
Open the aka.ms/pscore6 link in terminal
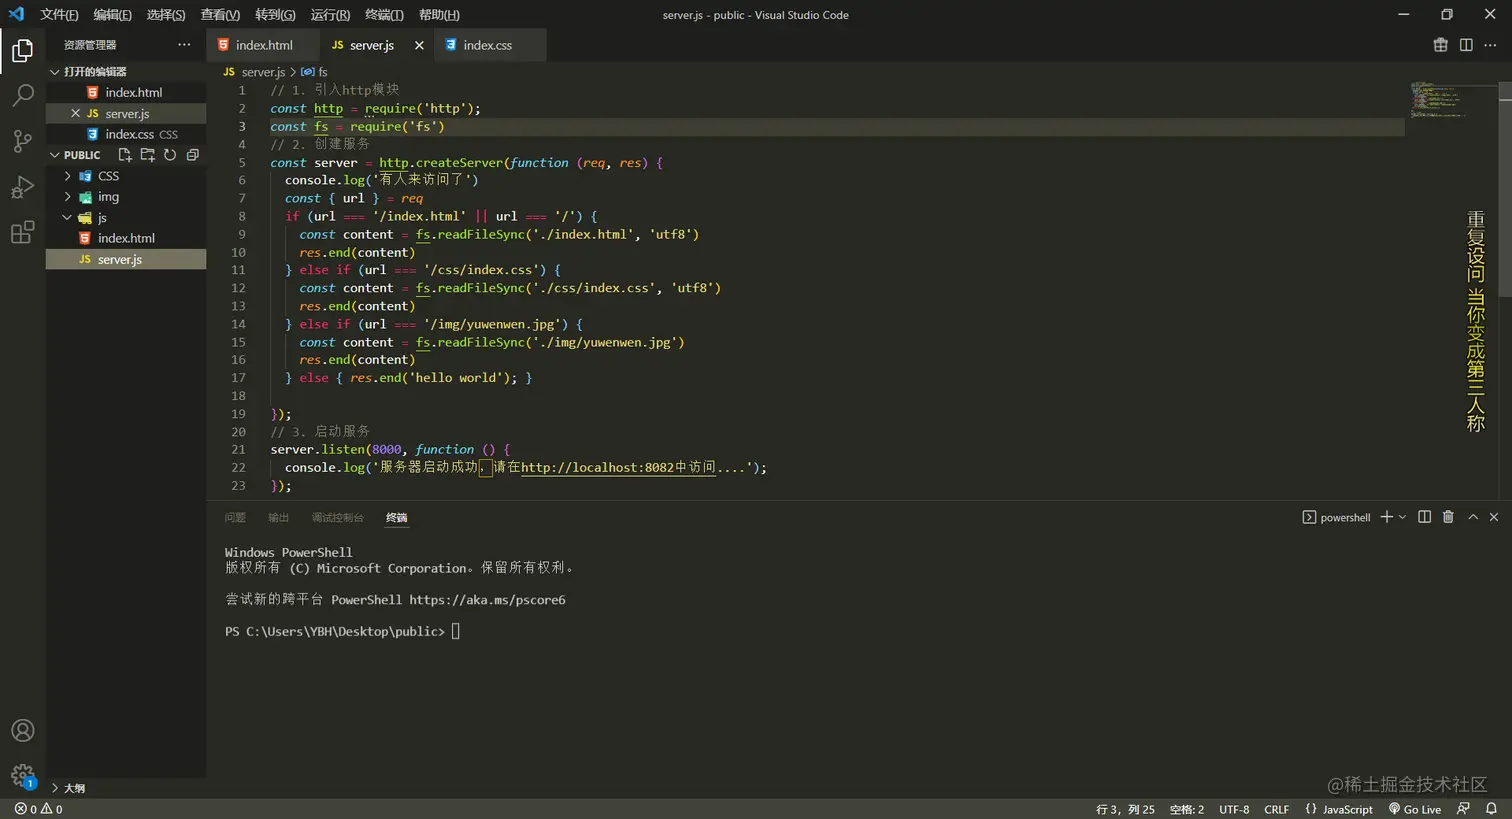click(x=487, y=600)
